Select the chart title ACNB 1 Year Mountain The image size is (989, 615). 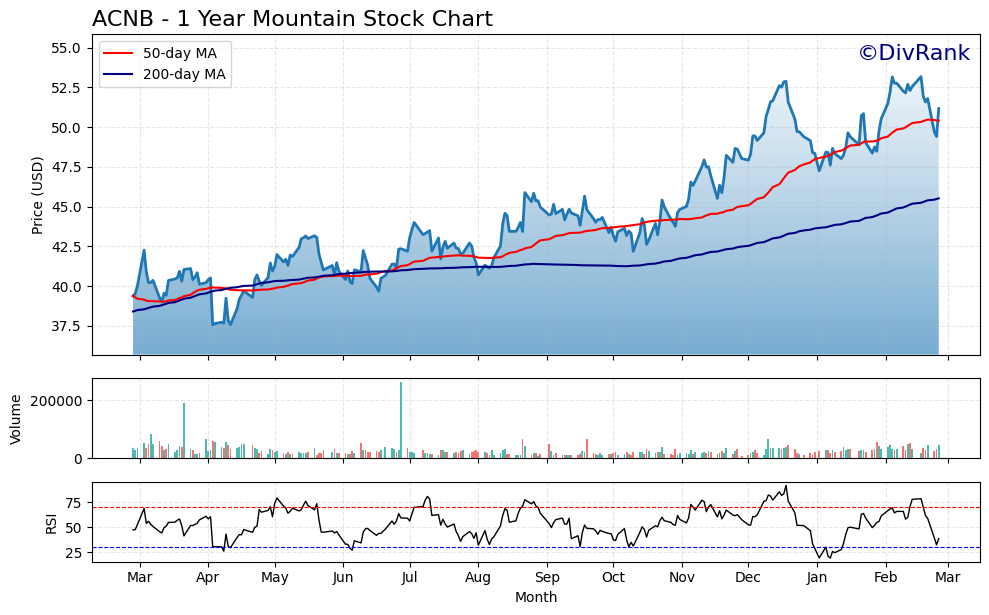(x=292, y=17)
